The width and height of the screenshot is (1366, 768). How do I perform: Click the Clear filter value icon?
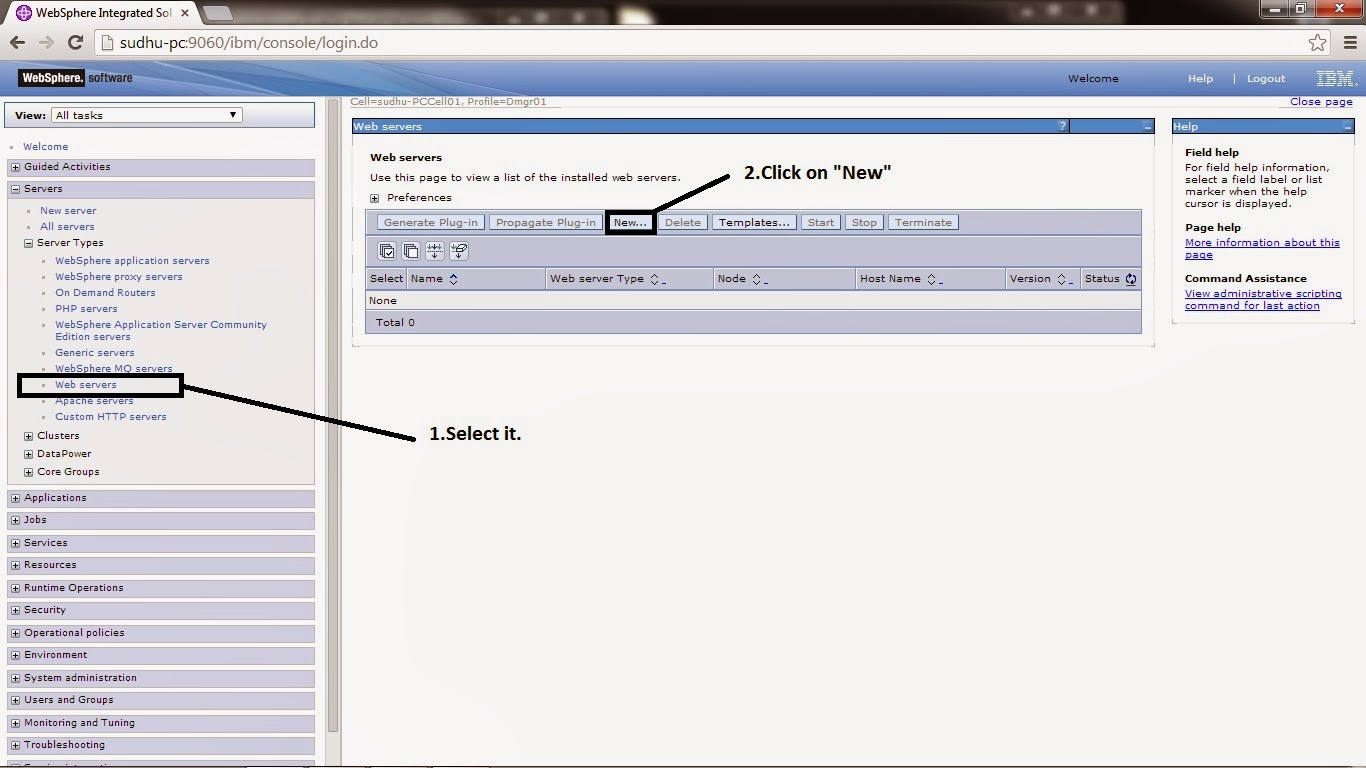click(459, 250)
